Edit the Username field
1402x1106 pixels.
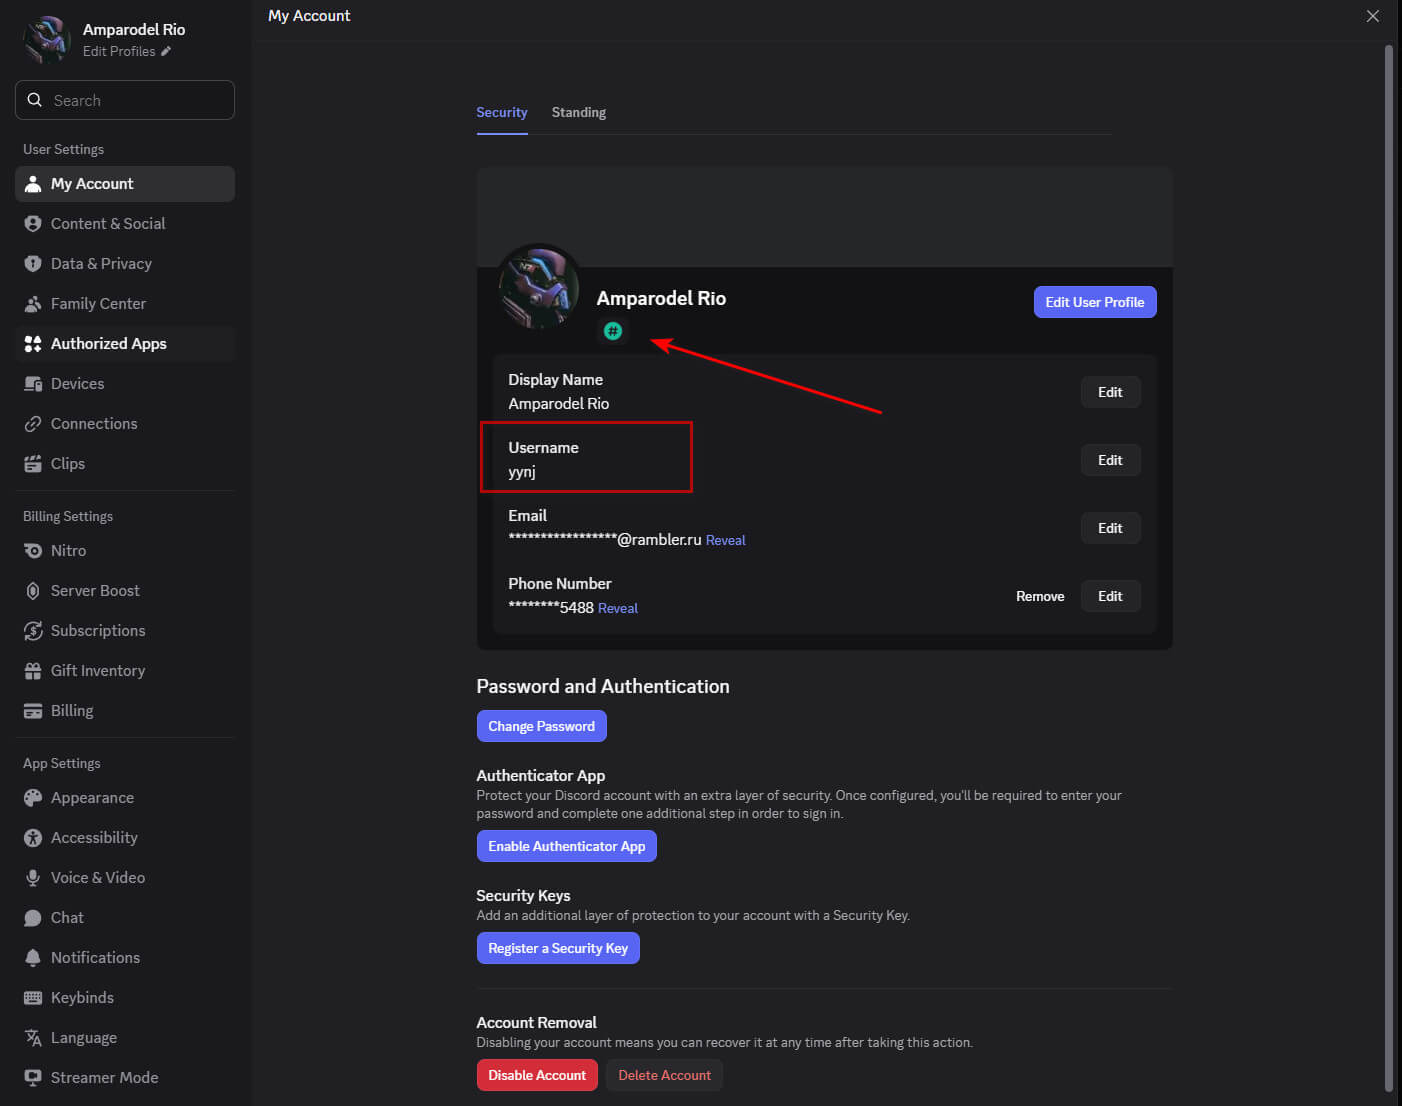tap(1109, 460)
